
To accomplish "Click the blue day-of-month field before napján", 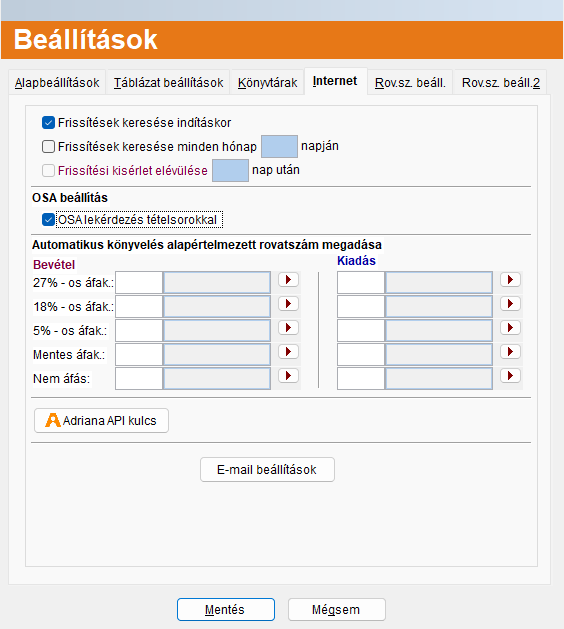I will (279, 146).
